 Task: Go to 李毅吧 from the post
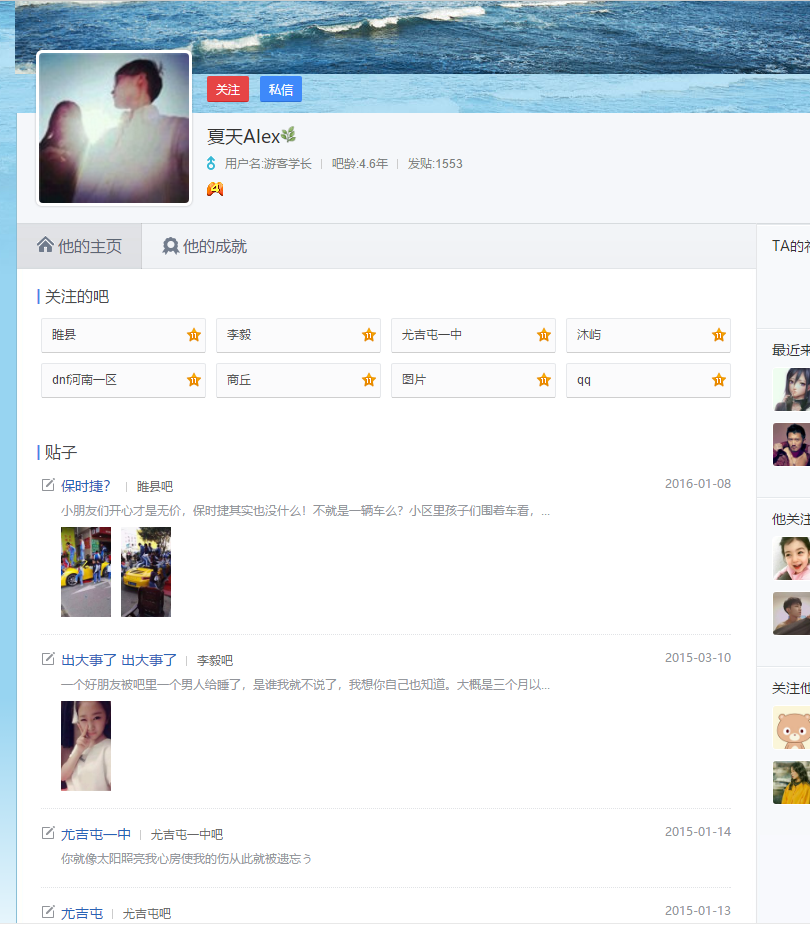(x=215, y=660)
